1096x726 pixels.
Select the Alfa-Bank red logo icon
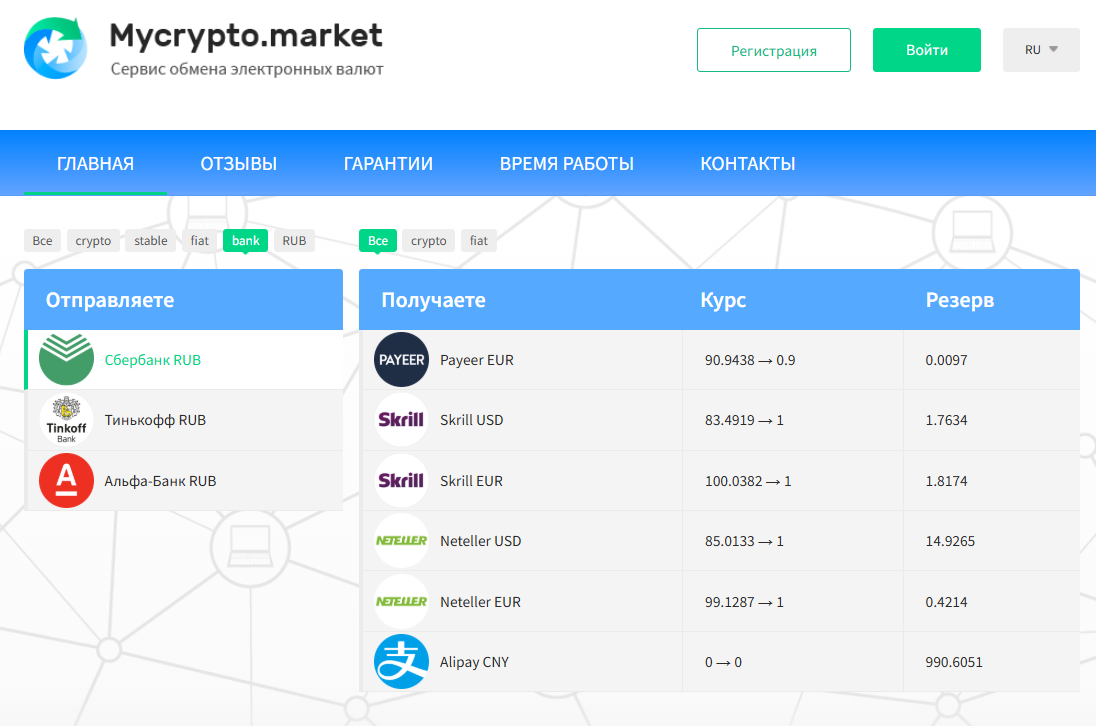click(66, 481)
